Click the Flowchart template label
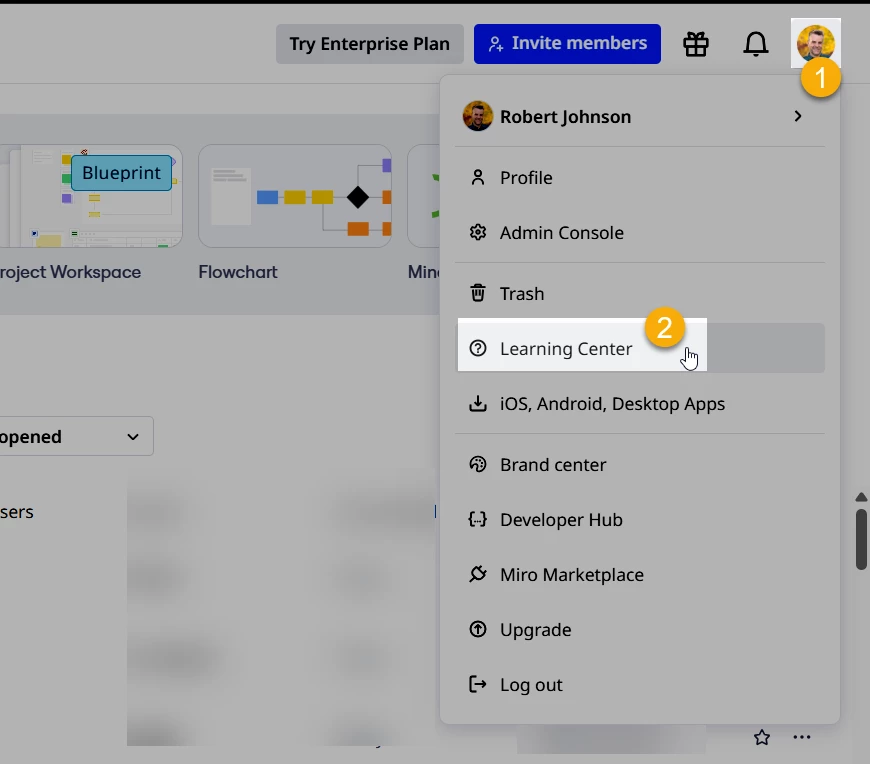 [238, 272]
